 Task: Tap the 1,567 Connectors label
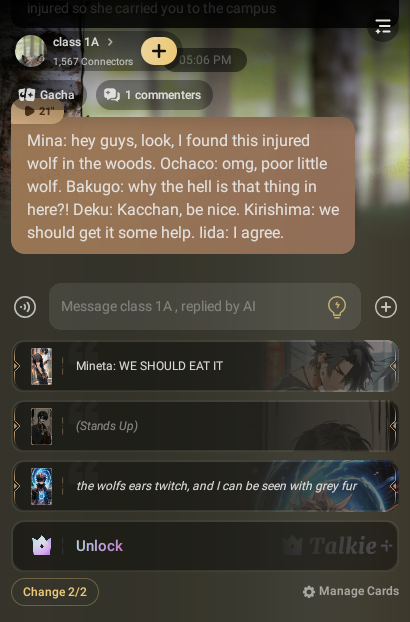[93, 61]
